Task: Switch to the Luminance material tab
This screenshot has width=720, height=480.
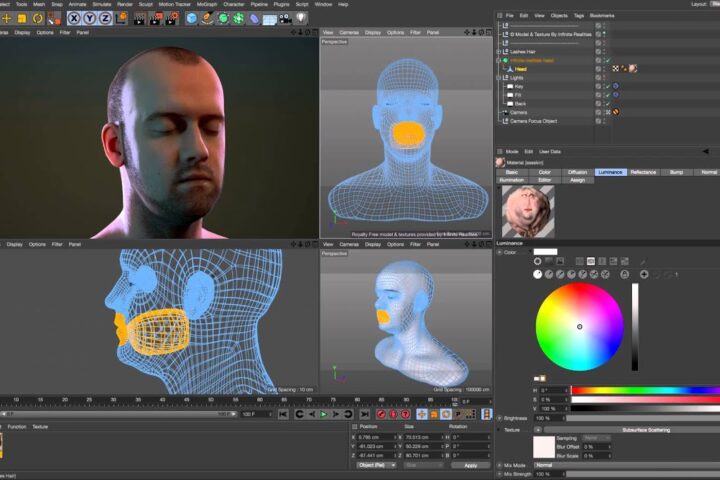Action: click(610, 172)
